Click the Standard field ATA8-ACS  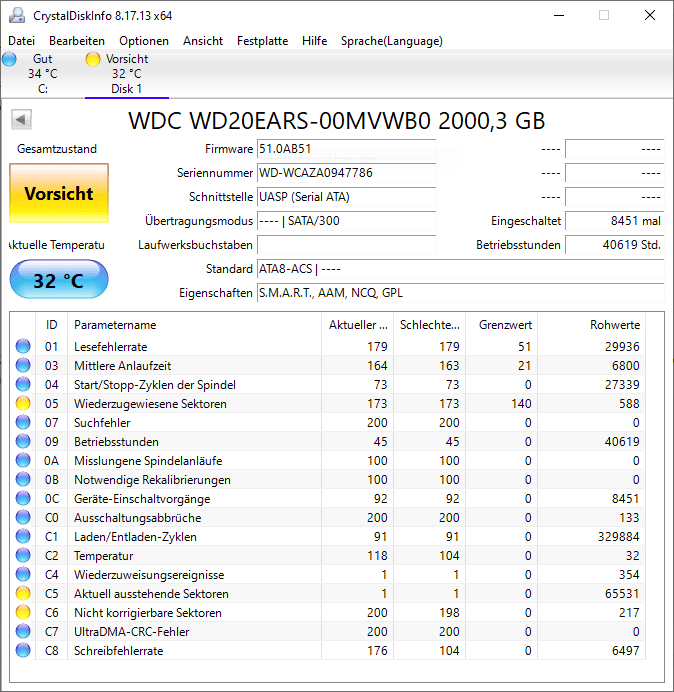tap(460, 269)
